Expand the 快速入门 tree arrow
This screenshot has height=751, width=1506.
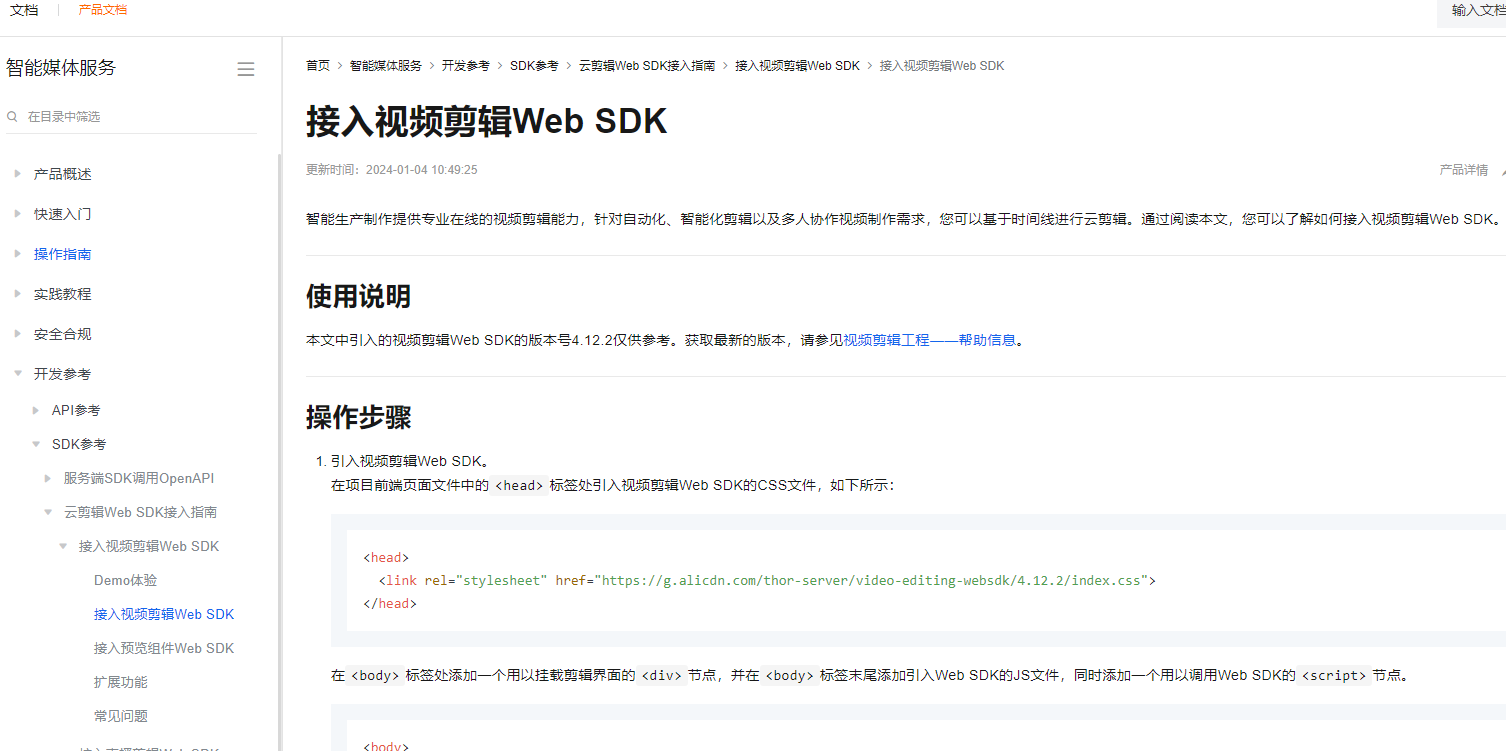(x=18, y=214)
